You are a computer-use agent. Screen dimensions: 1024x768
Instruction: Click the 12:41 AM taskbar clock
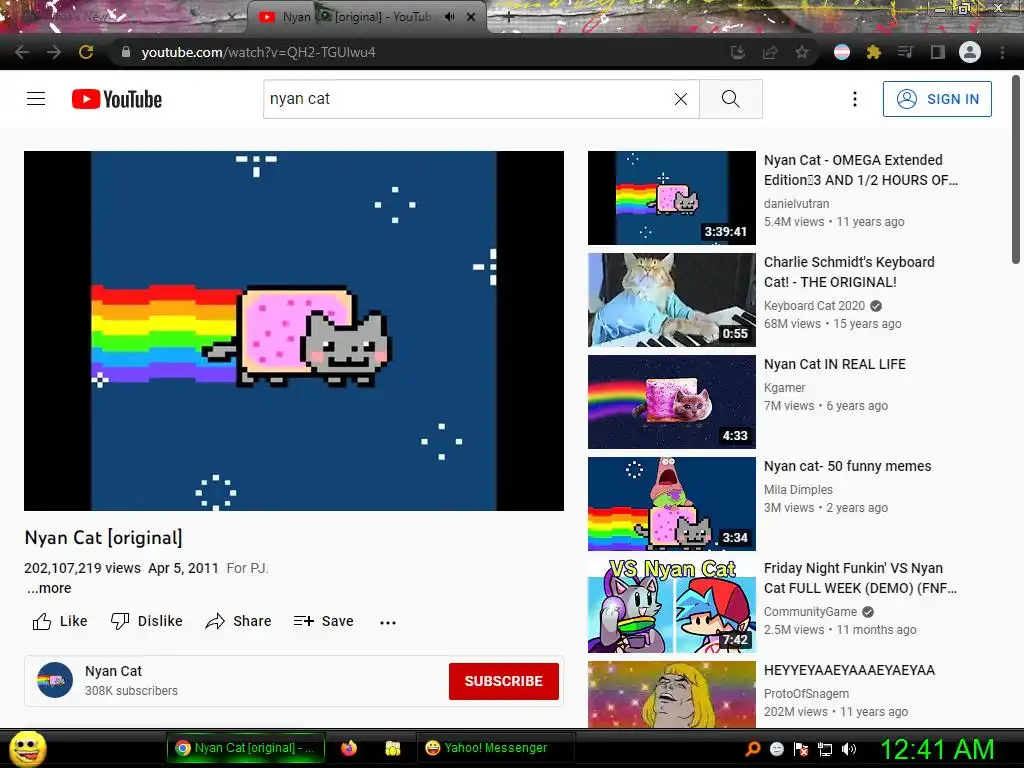(937, 749)
